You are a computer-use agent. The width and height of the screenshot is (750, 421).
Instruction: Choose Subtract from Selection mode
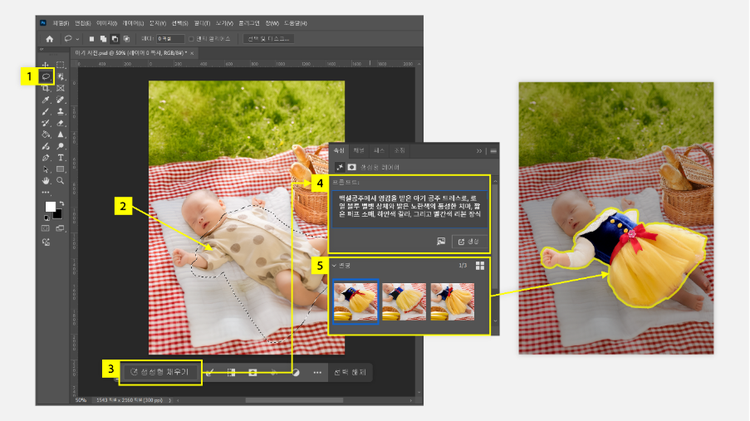(x=115, y=39)
